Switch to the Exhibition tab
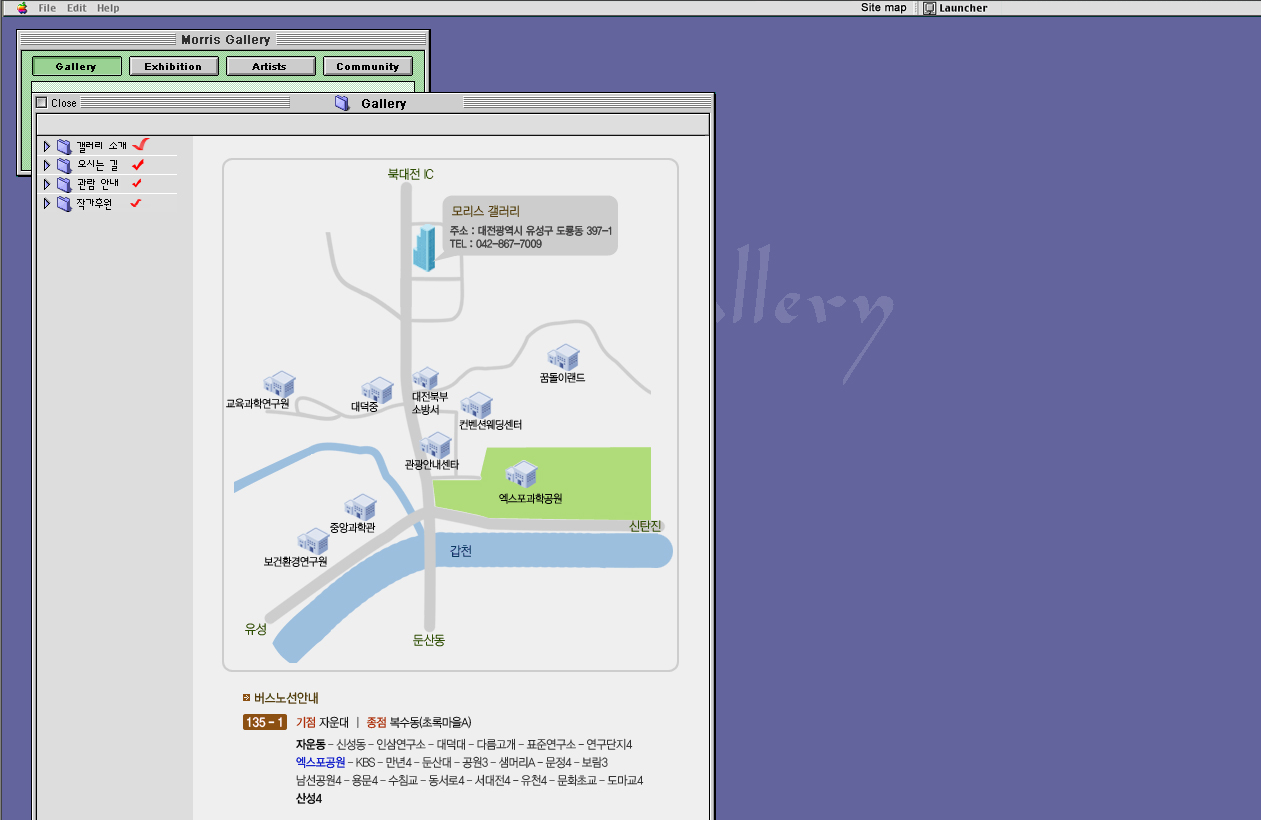The height and width of the screenshot is (820, 1261). (173, 67)
